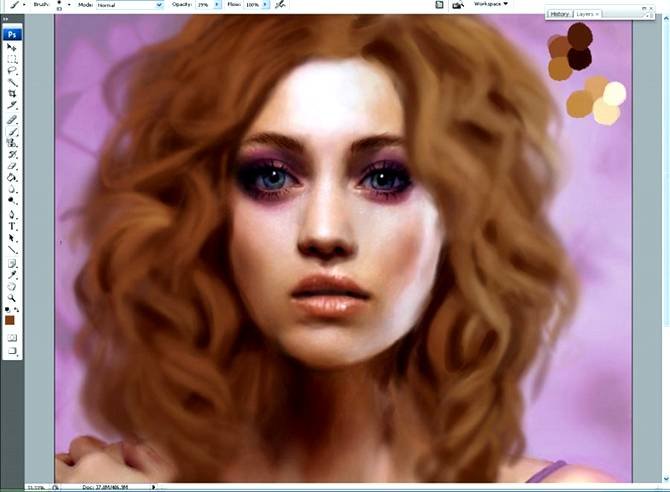
Task: Click the Photoshop Ps logo
Action: click(13, 33)
